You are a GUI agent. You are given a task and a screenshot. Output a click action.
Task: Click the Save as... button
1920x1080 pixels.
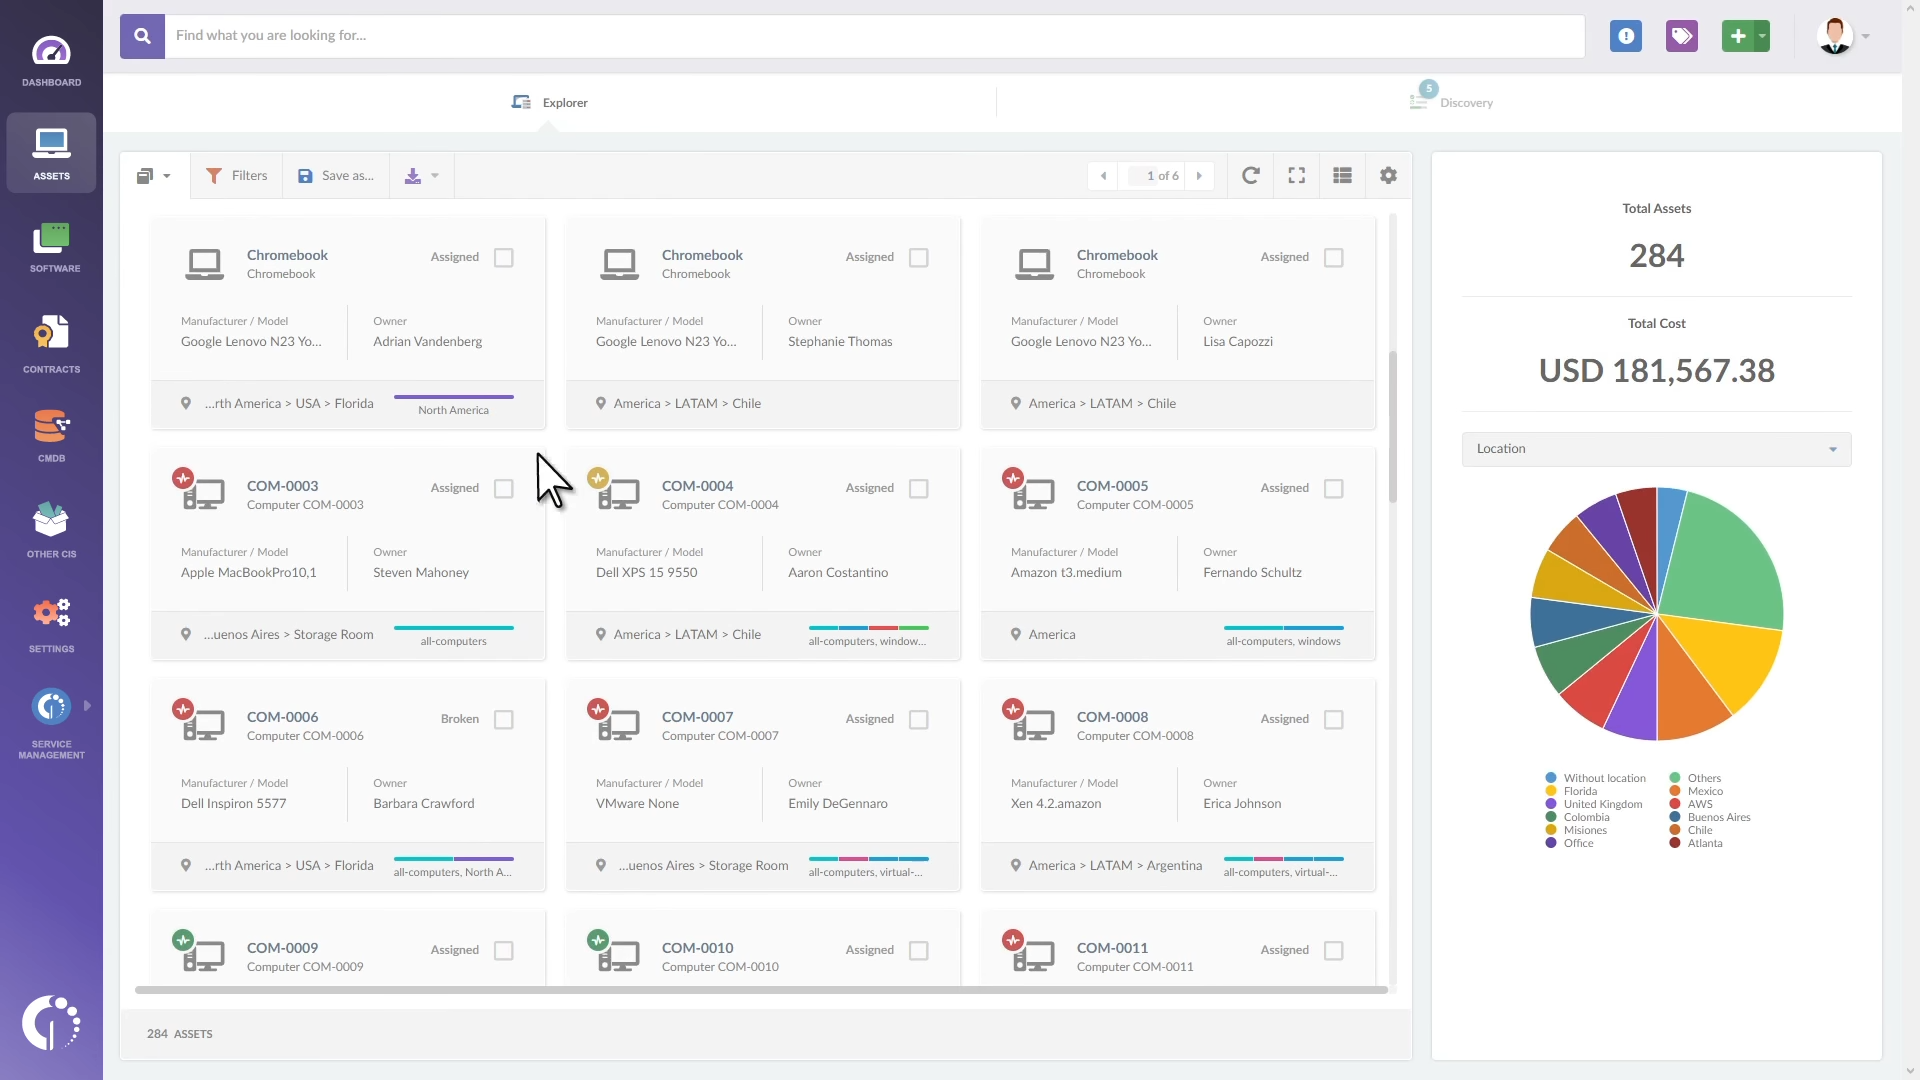coord(336,176)
